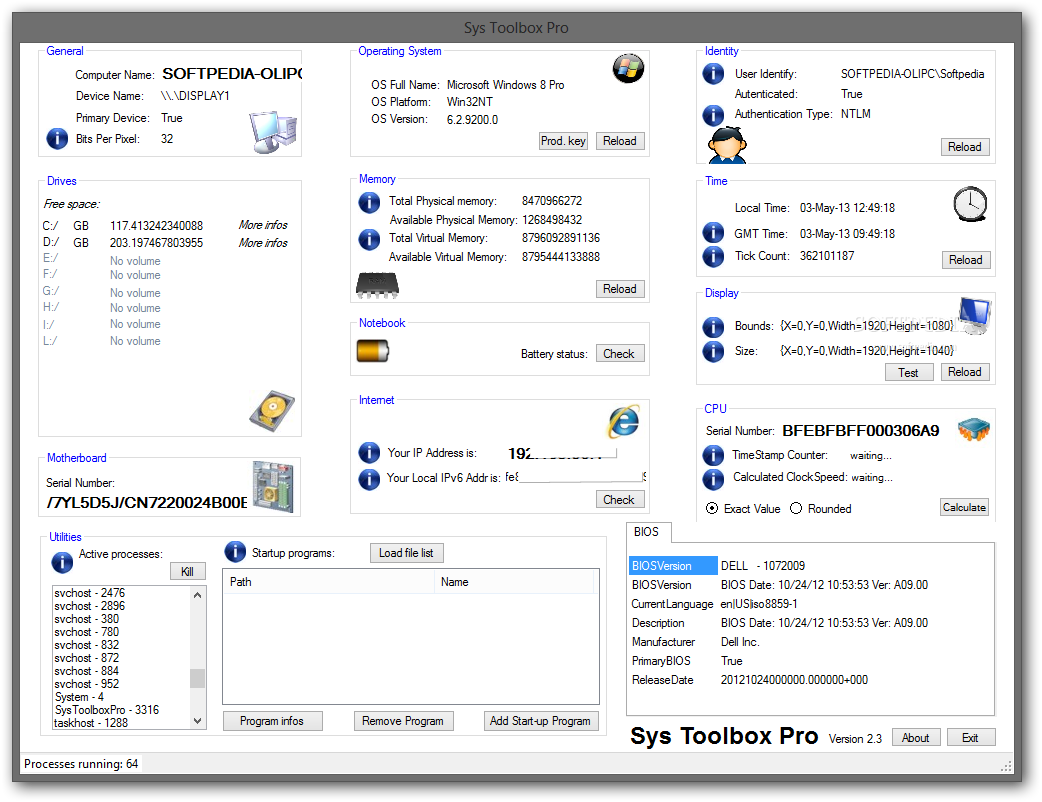The height and width of the screenshot is (802, 1042).
Task: Click the Display Test button
Action: point(909,373)
